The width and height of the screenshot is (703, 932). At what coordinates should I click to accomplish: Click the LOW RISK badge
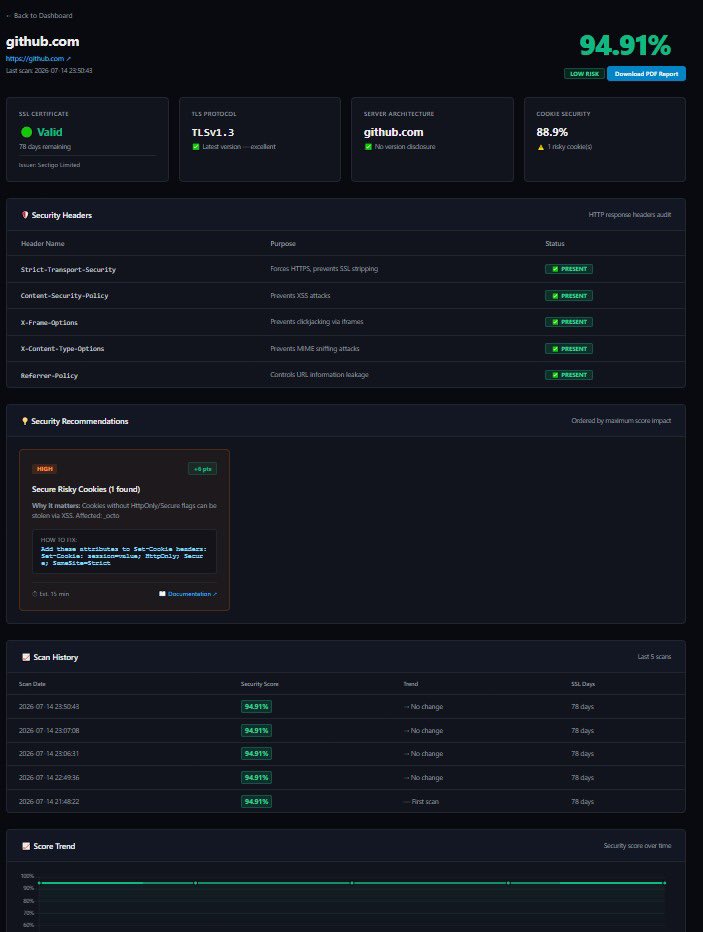584,74
